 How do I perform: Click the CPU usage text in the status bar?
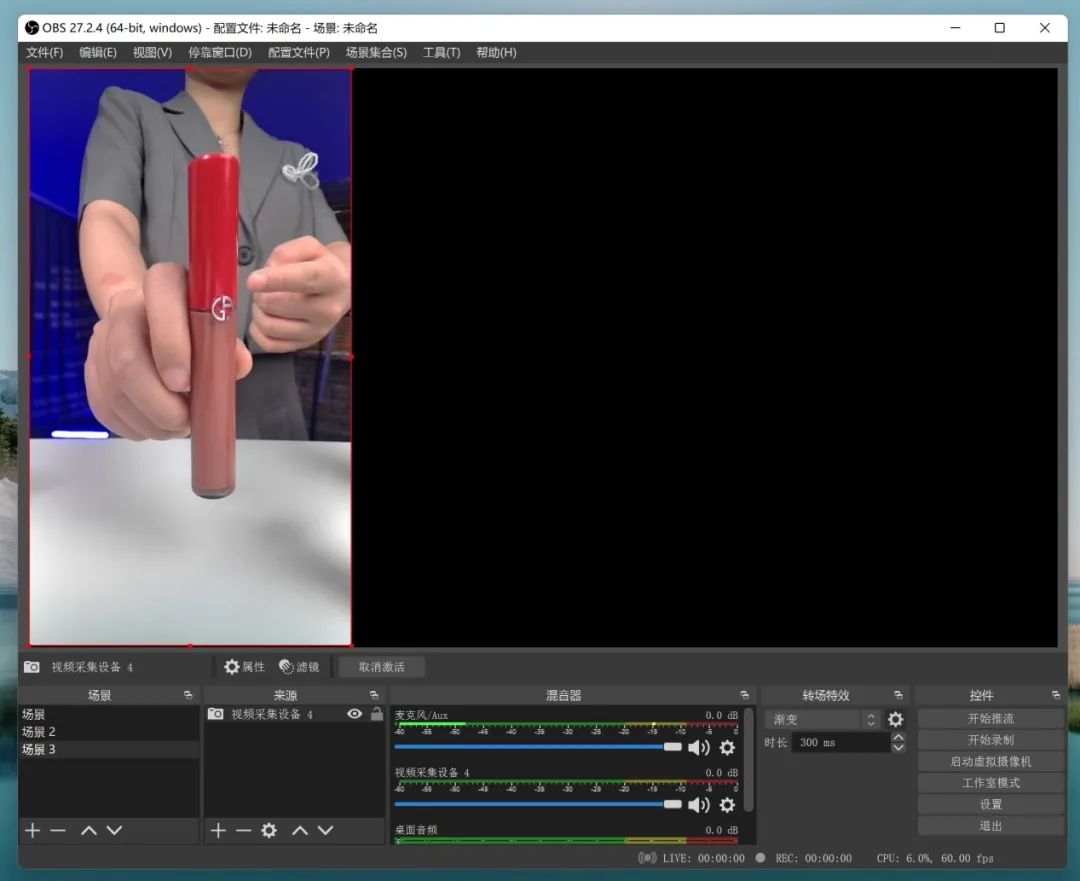(935, 858)
